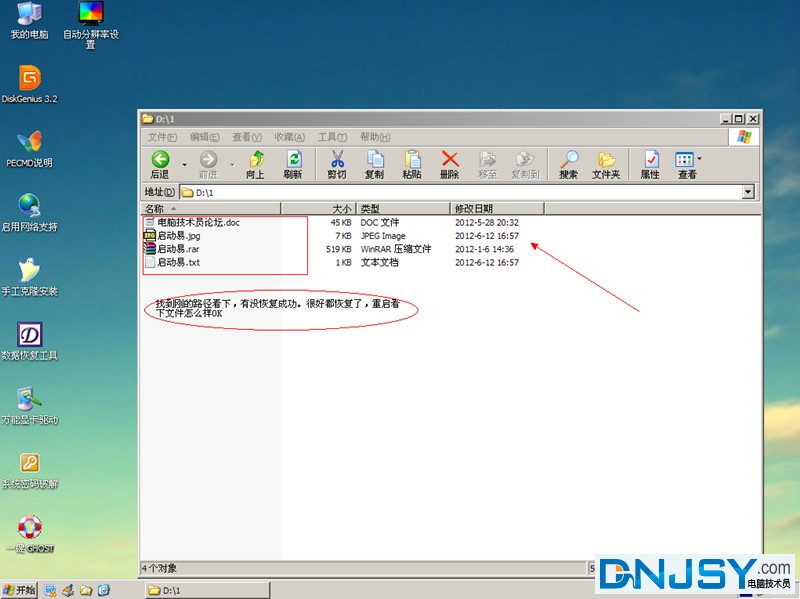The image size is (800, 599).
Task: Expand the 后退 (Back) history dropdown arrow
Action: click(184, 163)
